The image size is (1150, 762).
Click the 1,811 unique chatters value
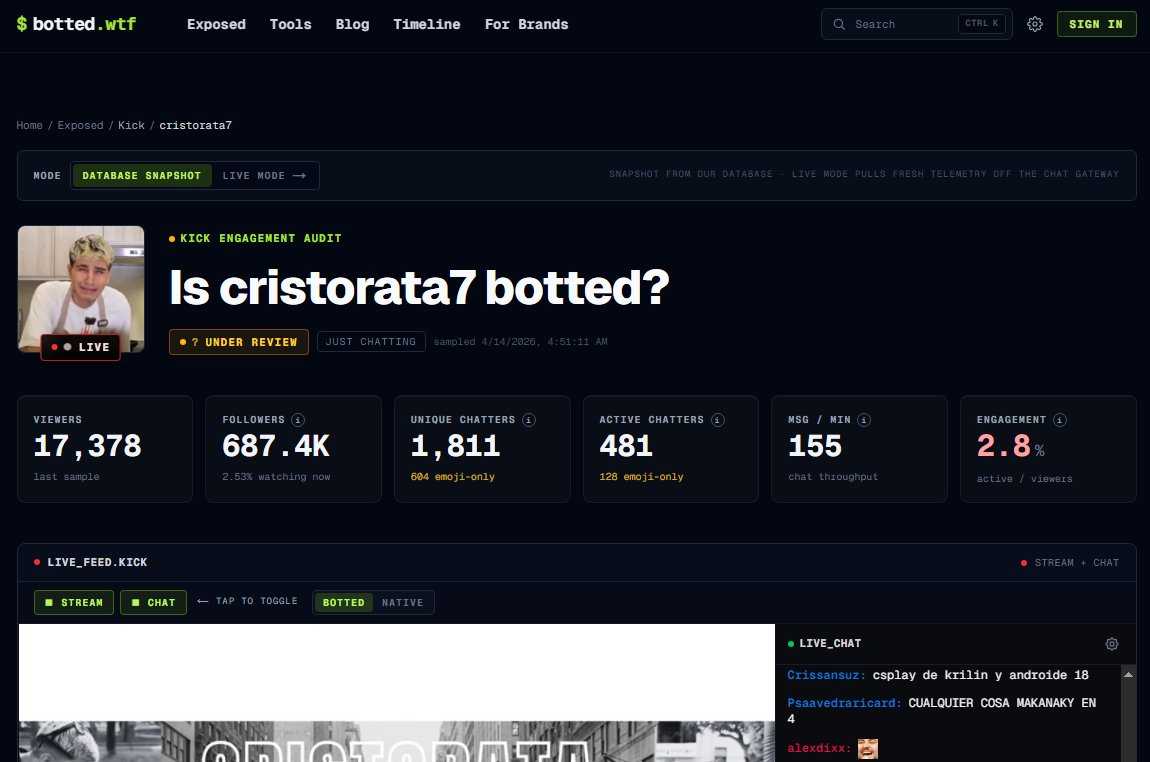coord(455,446)
